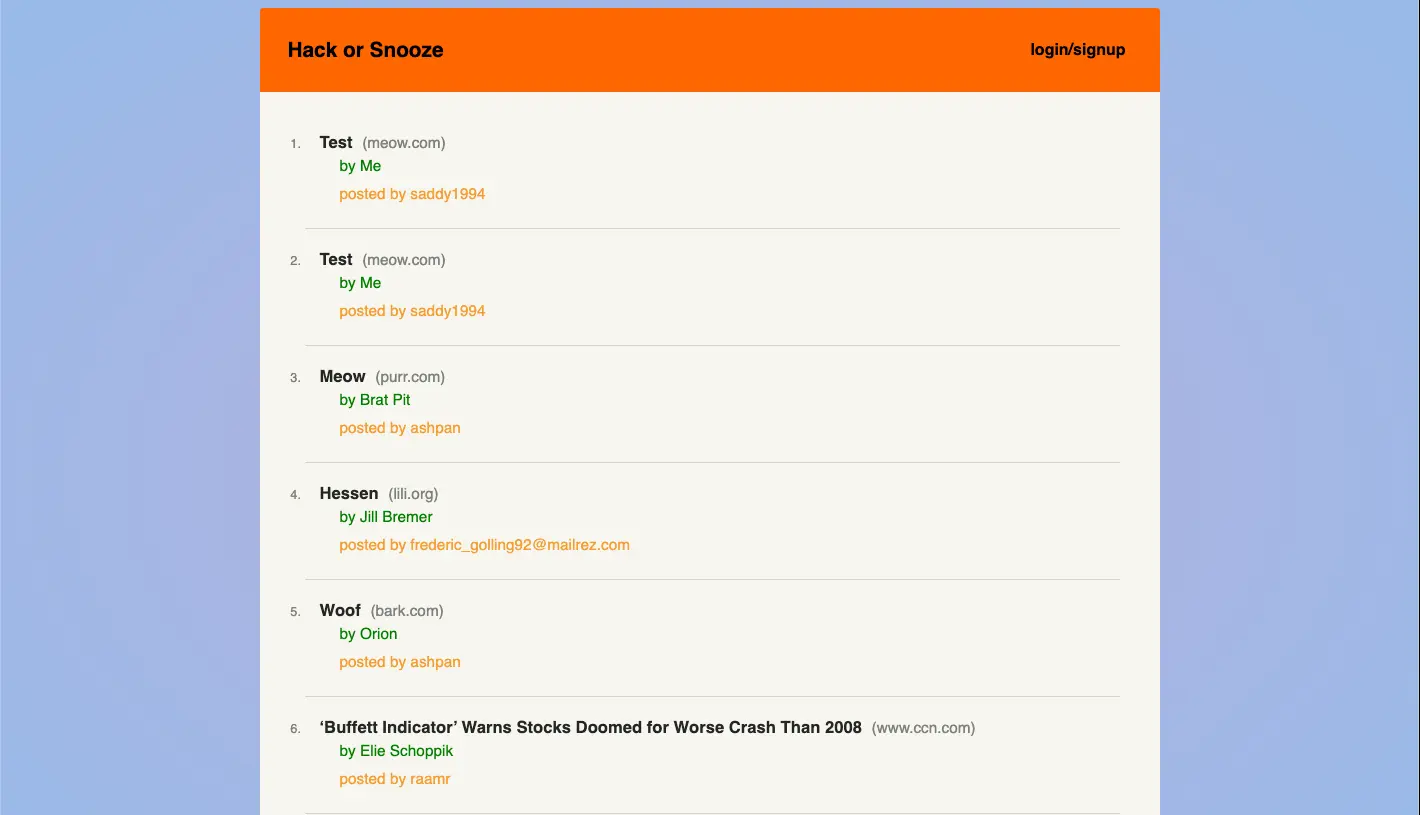Click 'by Me' author in story 1
Screen dimensions: 1420x815
click(x=360, y=166)
